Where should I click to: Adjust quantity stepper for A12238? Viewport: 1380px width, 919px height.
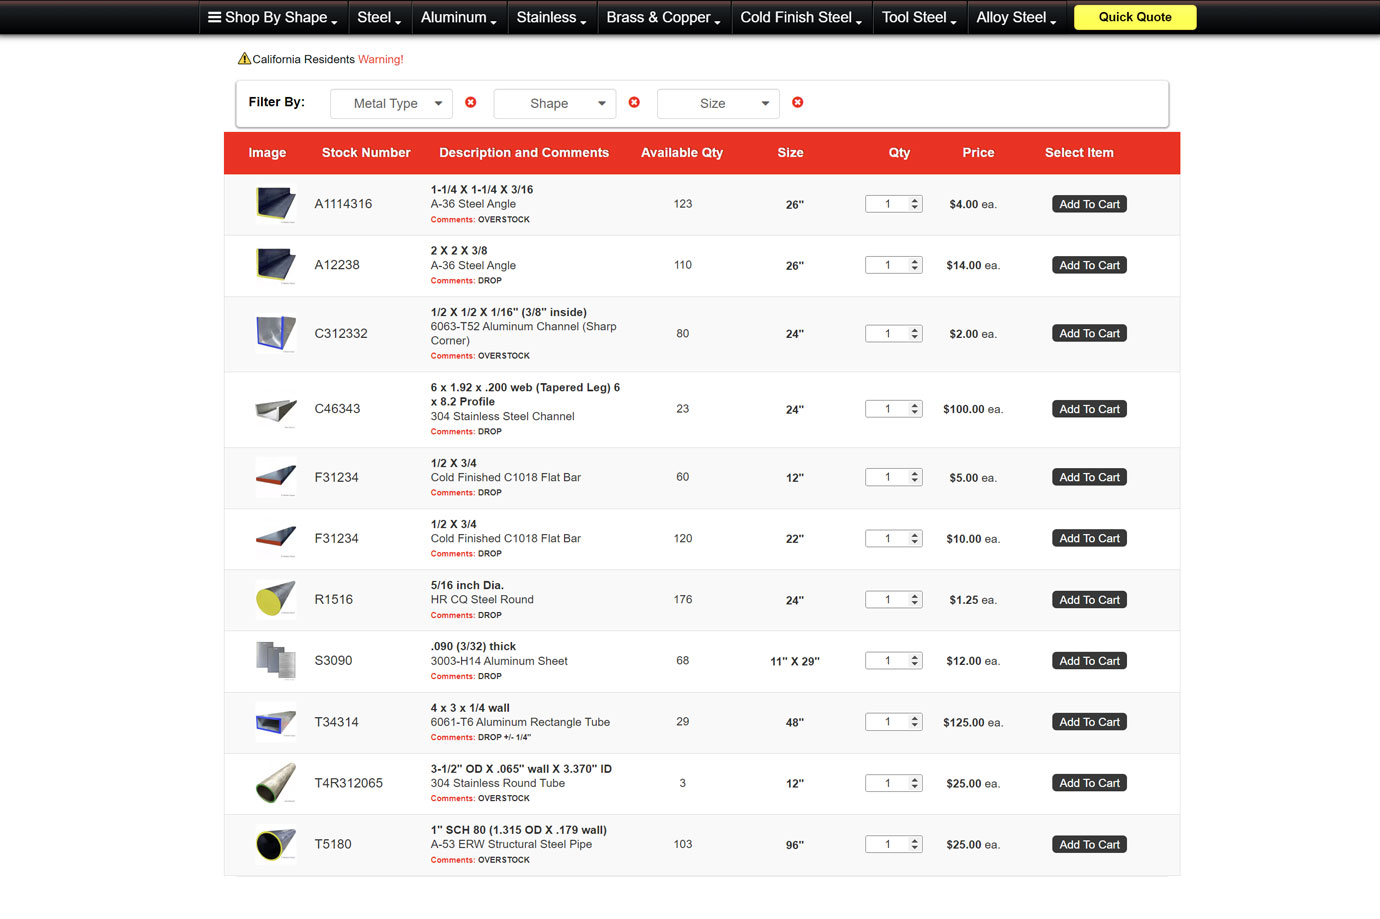[x=915, y=265]
